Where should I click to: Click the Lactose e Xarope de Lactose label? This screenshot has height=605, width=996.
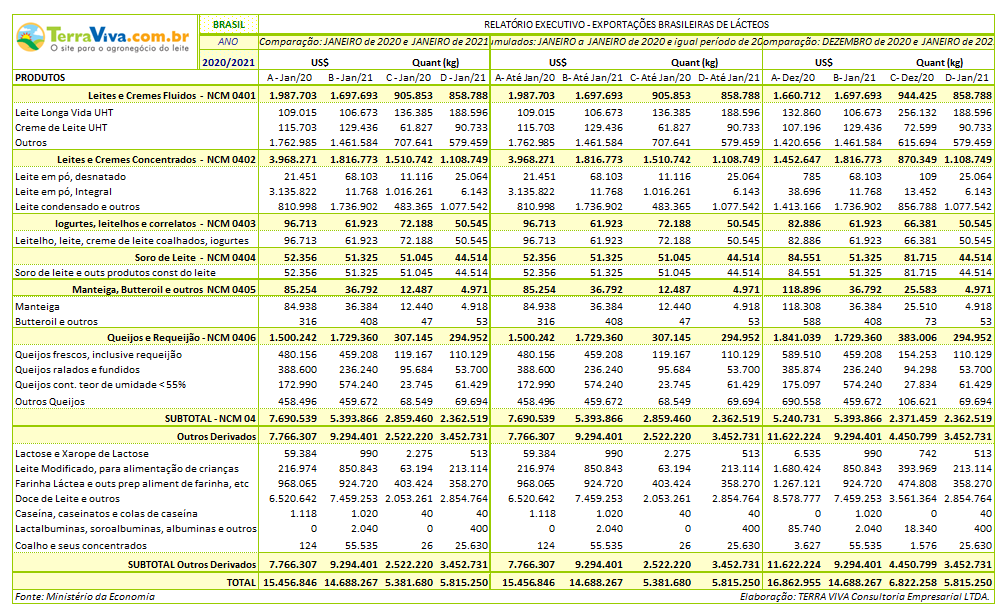tap(82, 454)
